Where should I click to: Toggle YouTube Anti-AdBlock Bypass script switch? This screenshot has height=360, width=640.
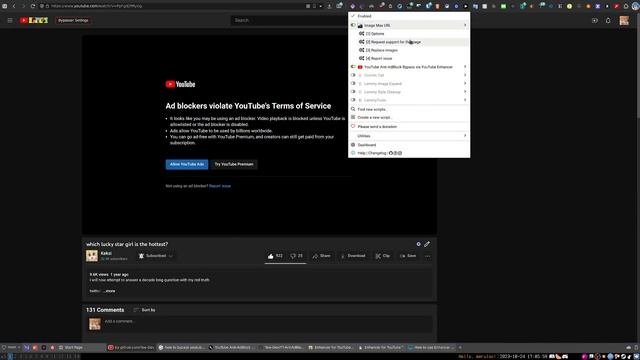click(x=353, y=67)
